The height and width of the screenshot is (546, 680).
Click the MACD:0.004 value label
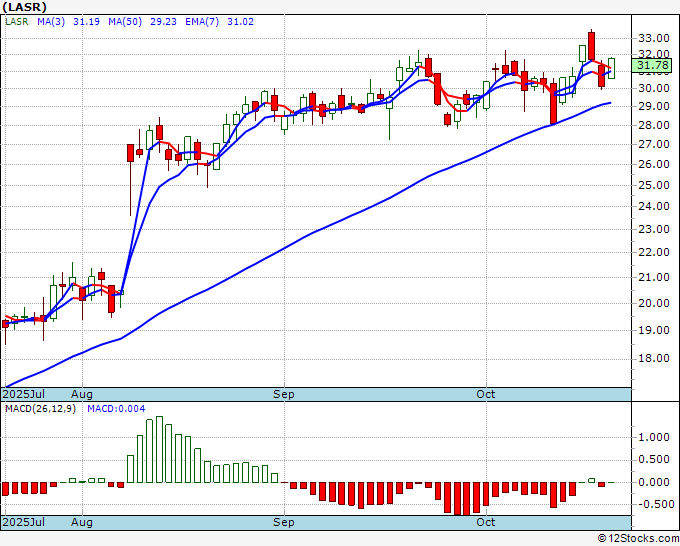tap(116, 409)
